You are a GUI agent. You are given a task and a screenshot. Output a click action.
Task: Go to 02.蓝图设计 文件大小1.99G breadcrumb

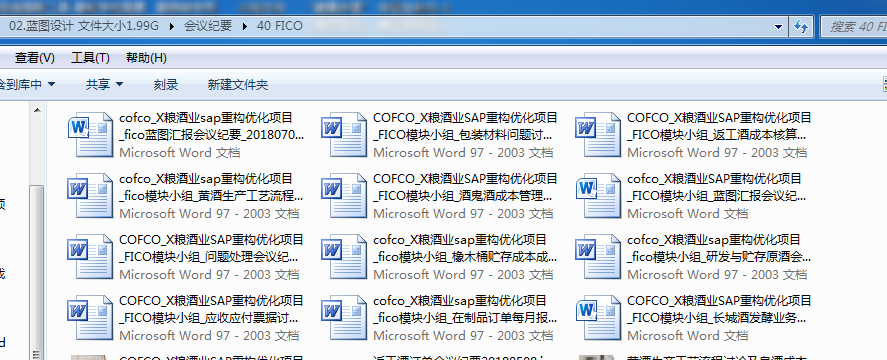84,26
